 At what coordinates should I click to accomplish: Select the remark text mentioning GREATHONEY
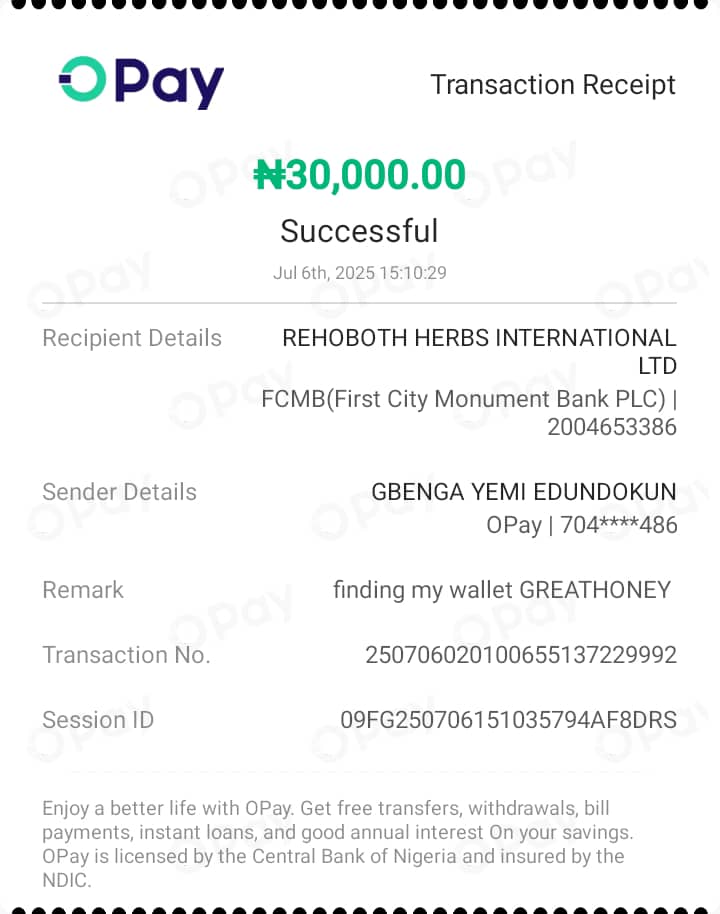click(x=501, y=590)
